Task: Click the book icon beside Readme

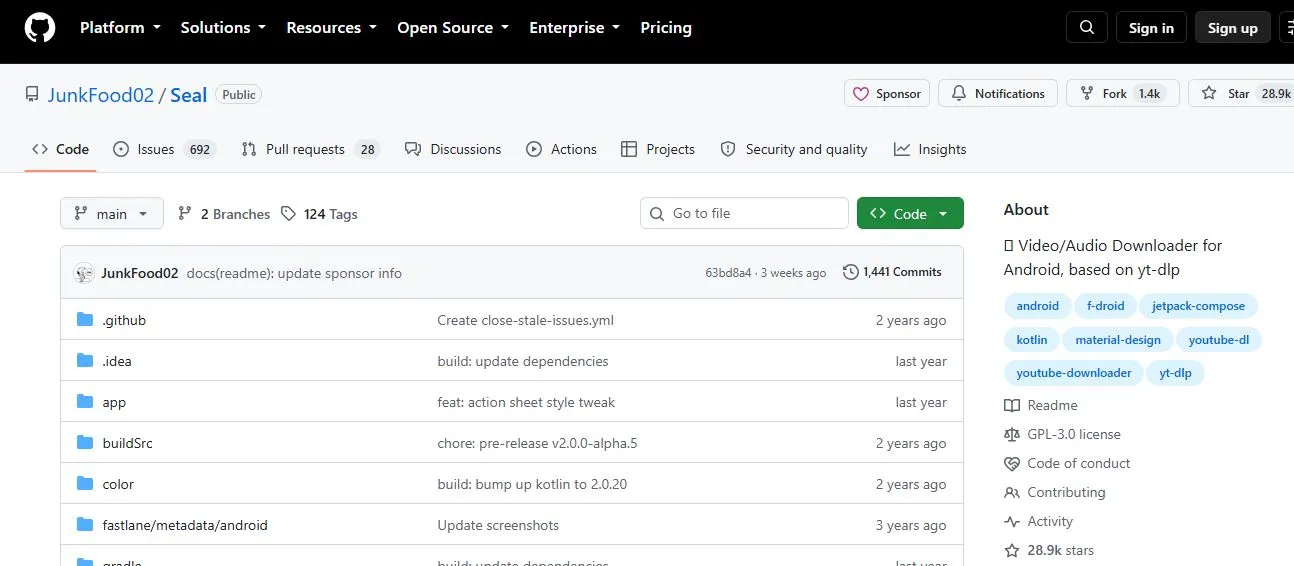Action: tap(1012, 405)
